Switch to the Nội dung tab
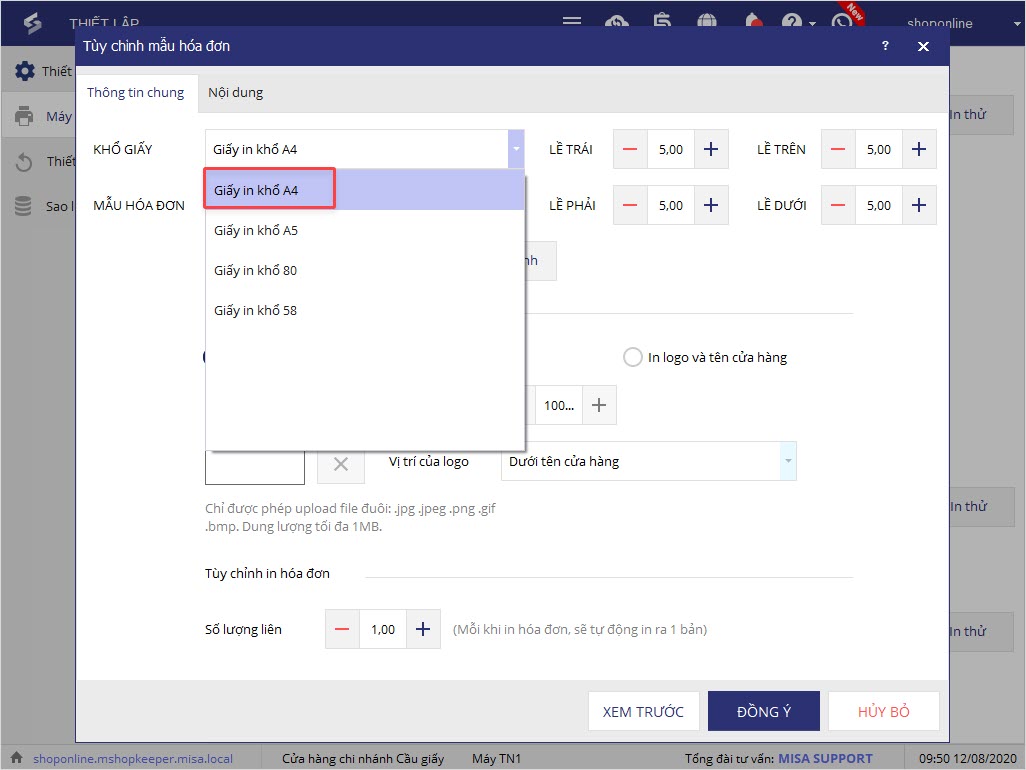Viewport: 1026px width, 770px height. [x=236, y=92]
